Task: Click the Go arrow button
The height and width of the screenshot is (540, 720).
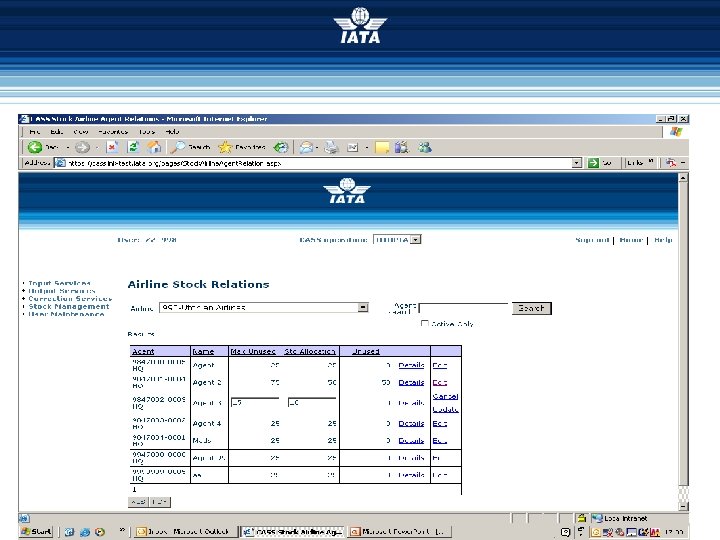Action: (593, 163)
